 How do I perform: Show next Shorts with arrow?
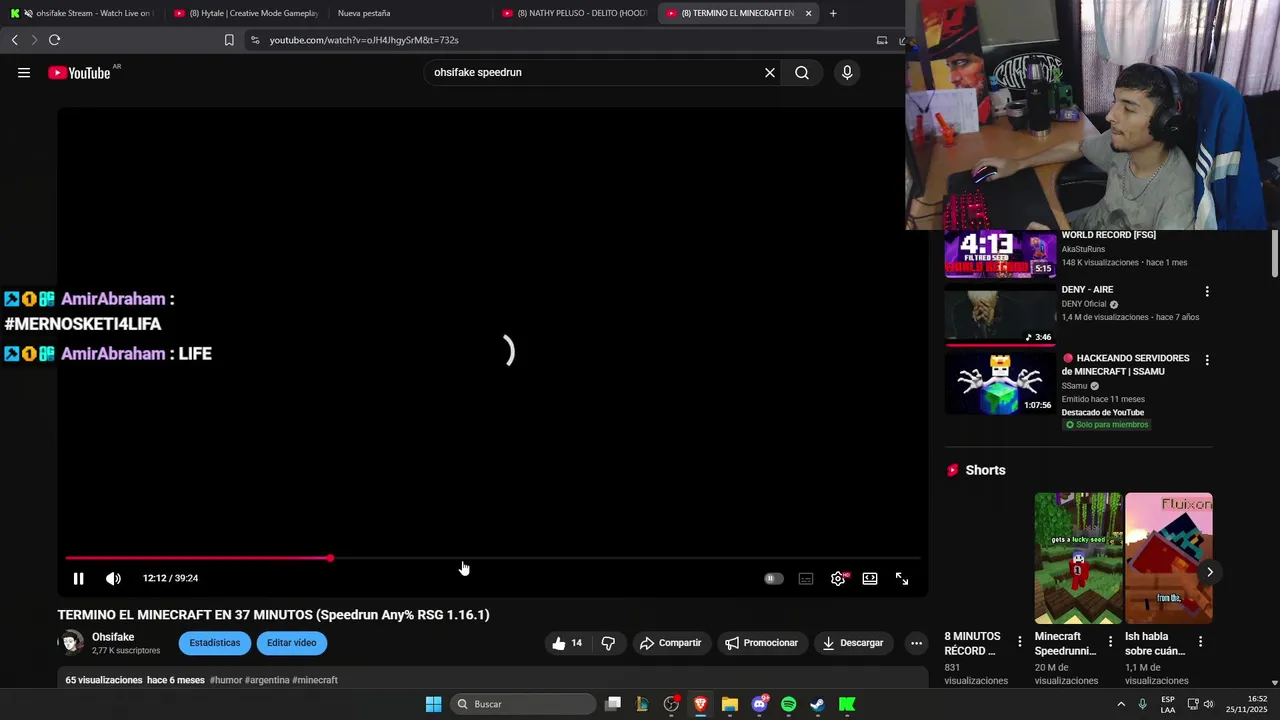(1209, 572)
